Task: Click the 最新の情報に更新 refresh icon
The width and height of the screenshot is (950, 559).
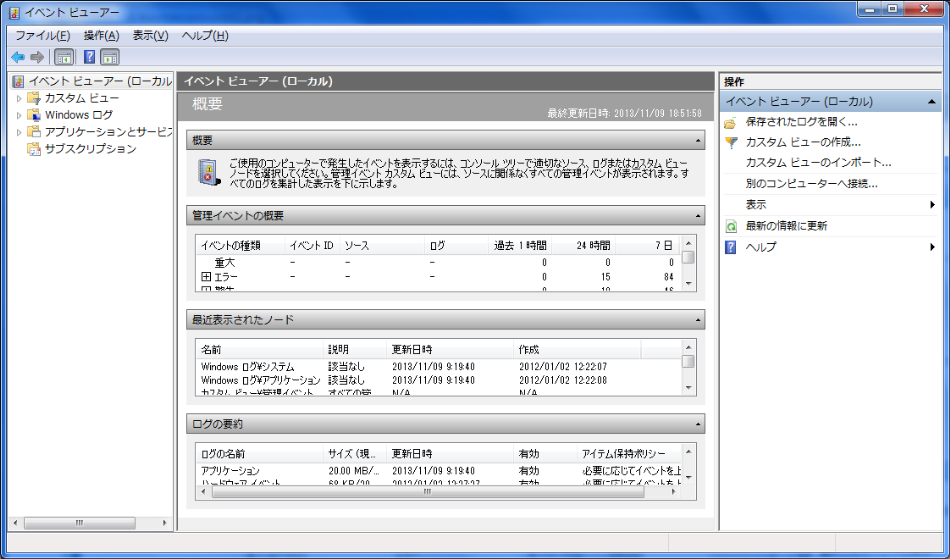Action: coord(731,227)
